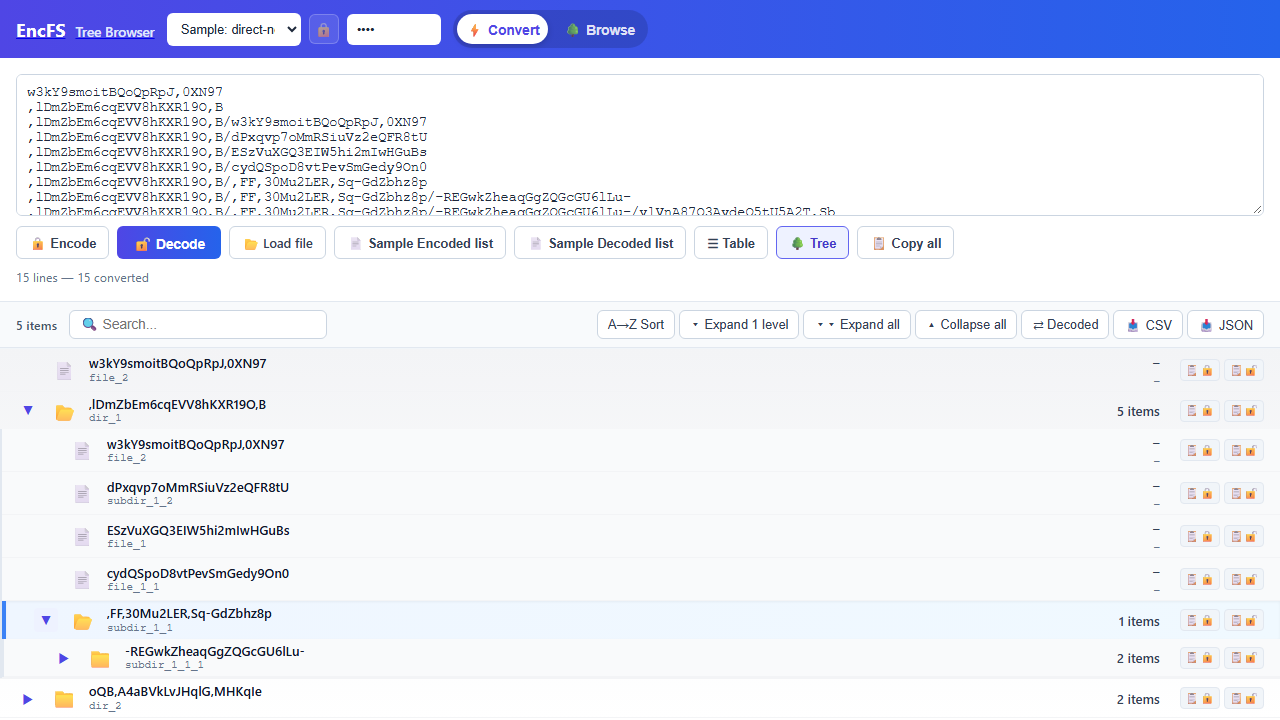
Task: Switch to Convert mode
Action: (503, 30)
